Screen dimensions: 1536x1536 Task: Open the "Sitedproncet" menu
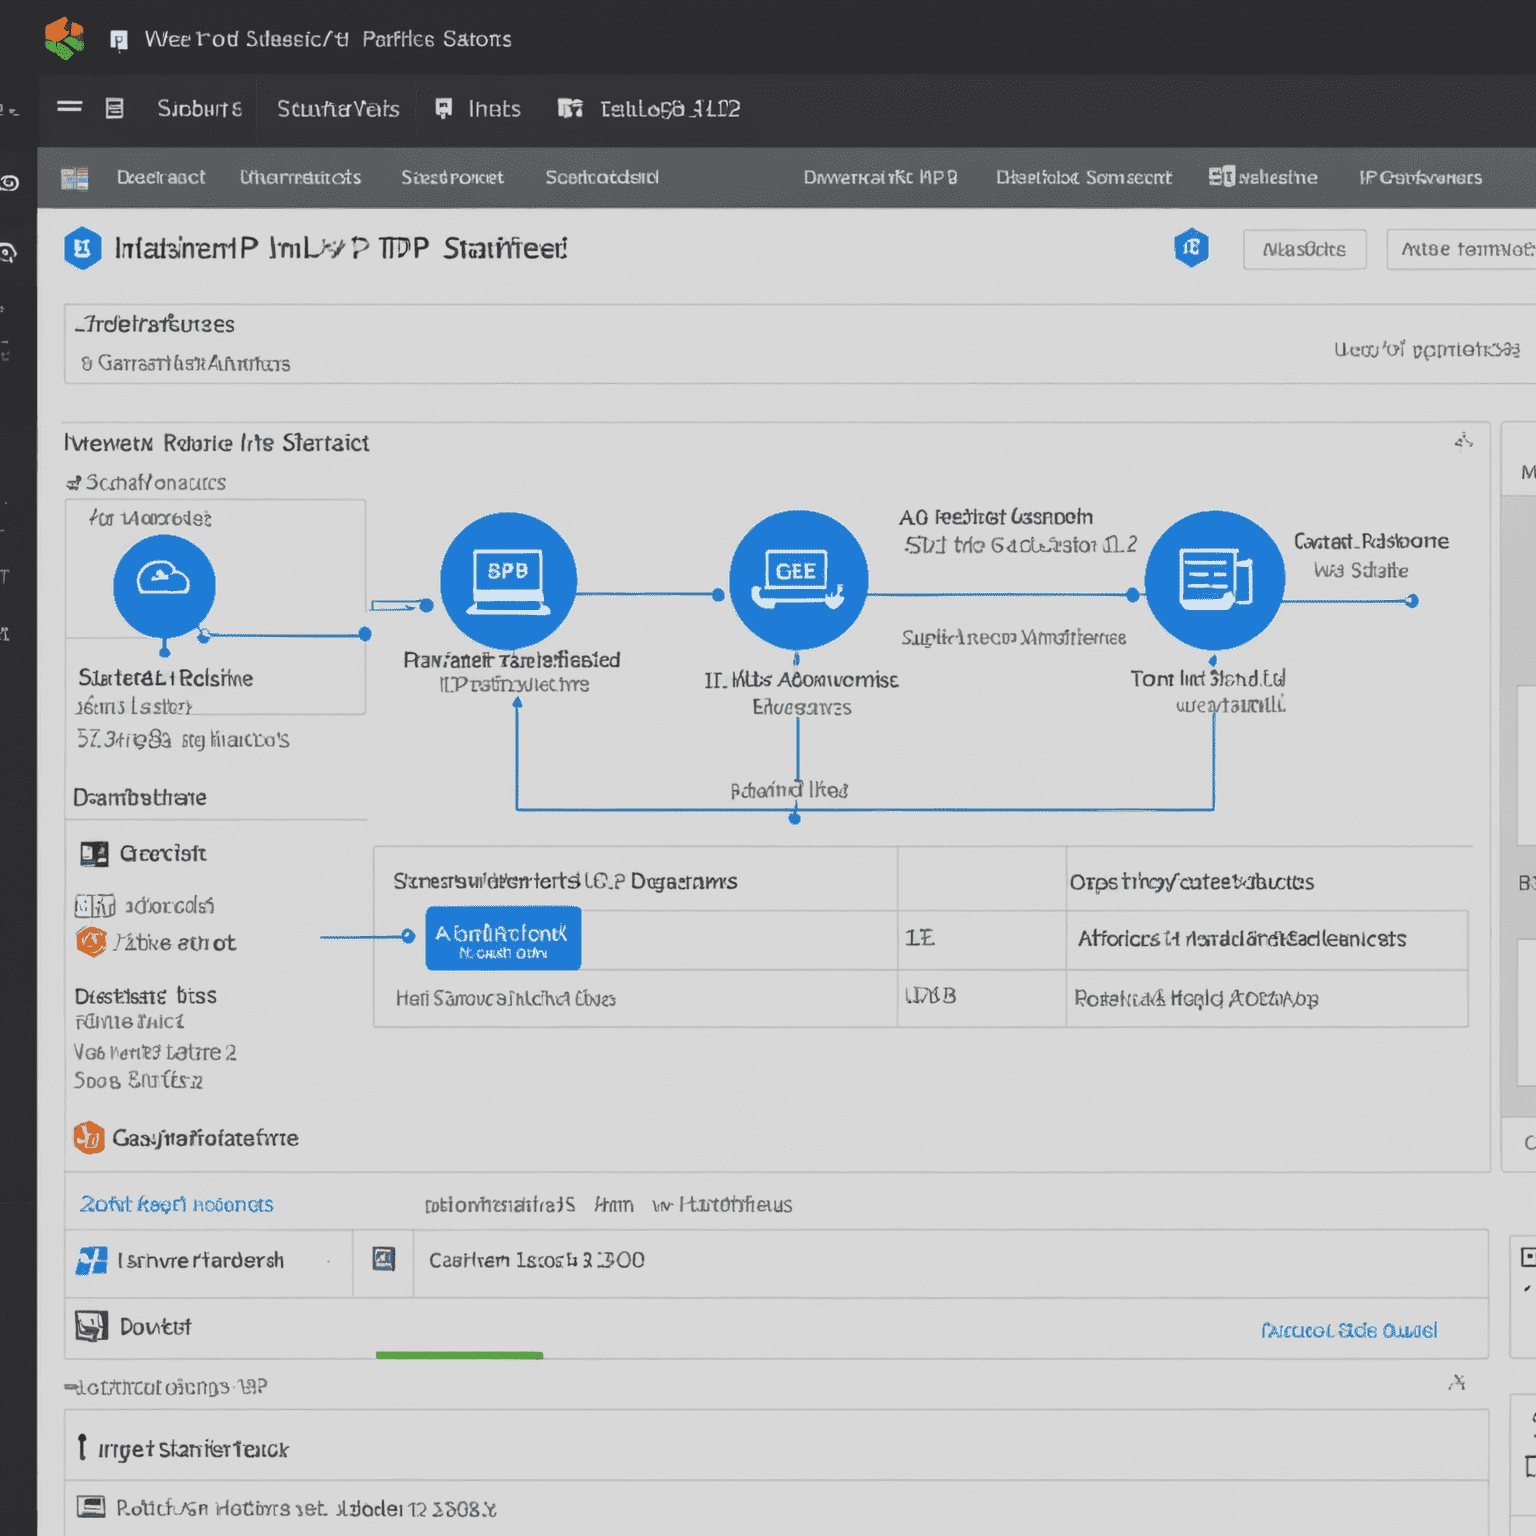point(452,177)
